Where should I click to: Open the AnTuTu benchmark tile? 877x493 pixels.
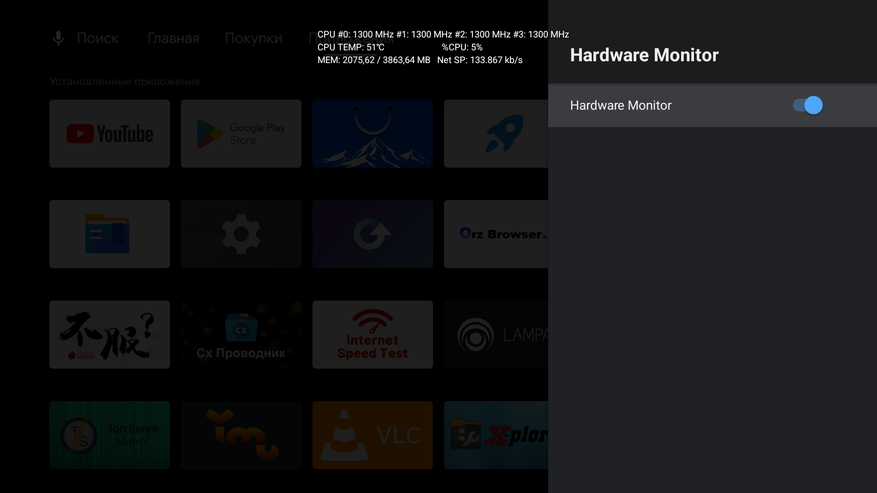(110, 335)
